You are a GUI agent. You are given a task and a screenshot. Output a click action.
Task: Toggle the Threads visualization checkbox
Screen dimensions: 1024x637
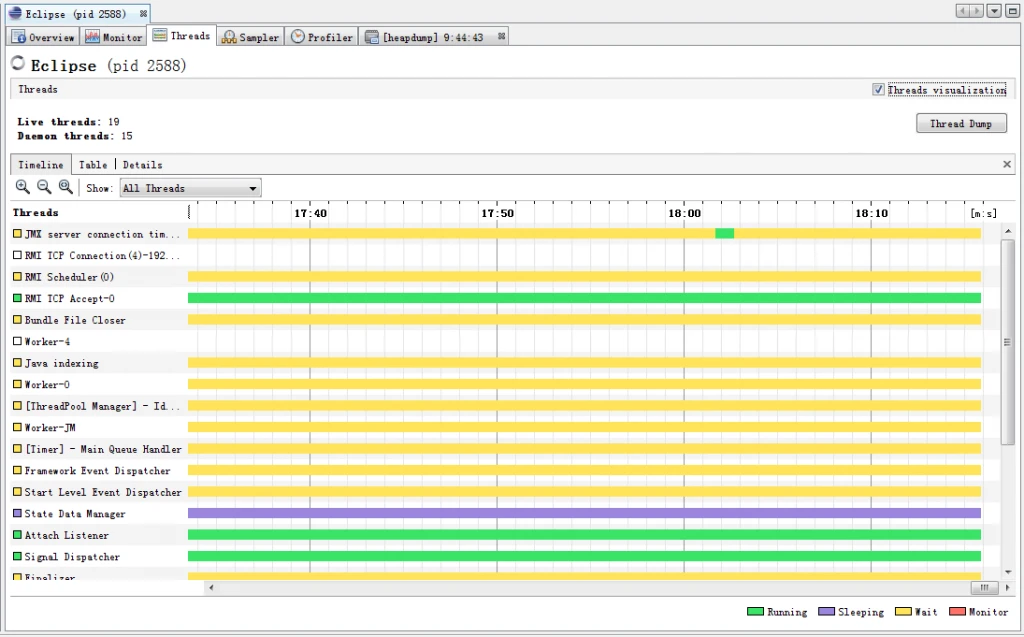coord(878,90)
